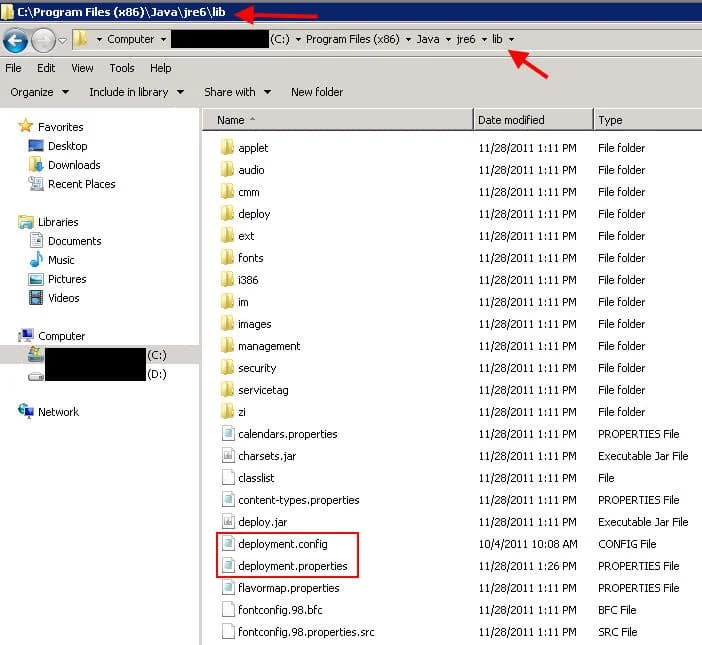Select the D: drive icon in tree
This screenshot has height=645, width=702.
pos(36,376)
